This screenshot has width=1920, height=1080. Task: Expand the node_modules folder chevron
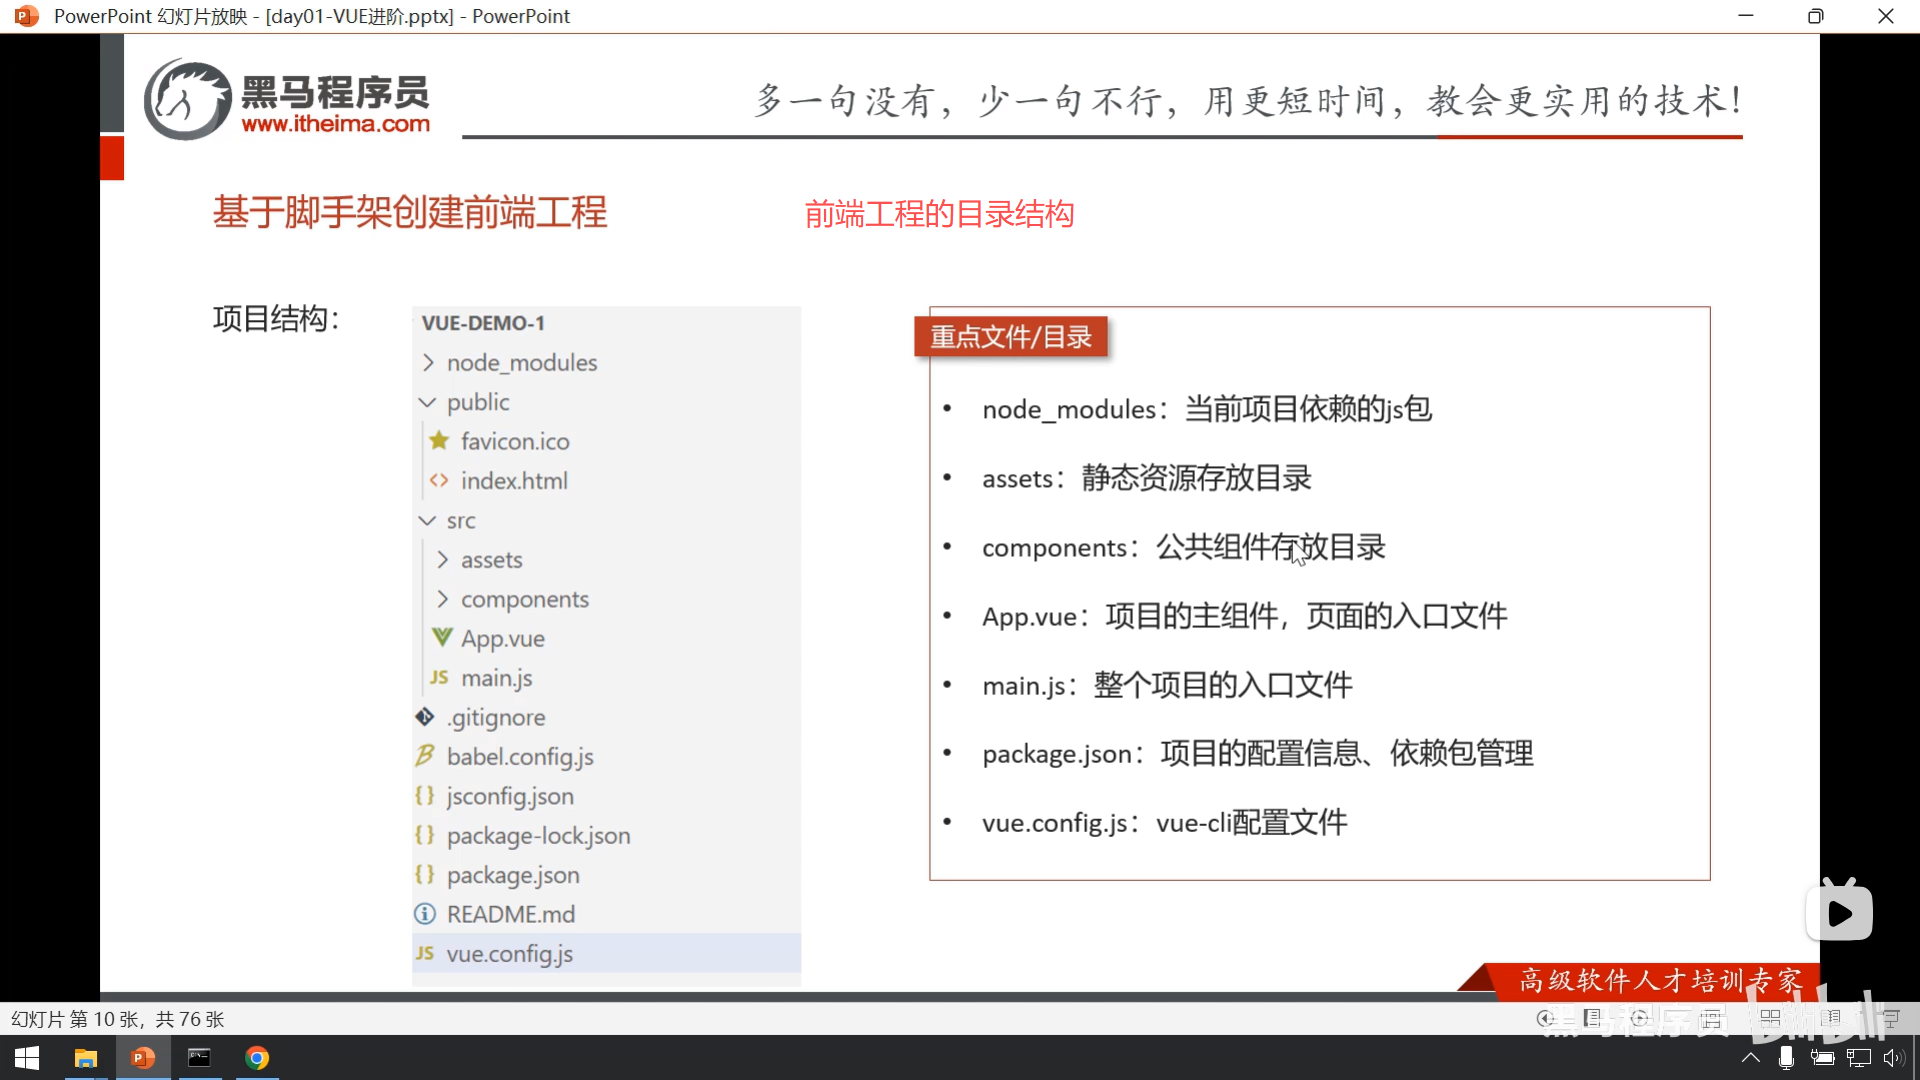(428, 362)
